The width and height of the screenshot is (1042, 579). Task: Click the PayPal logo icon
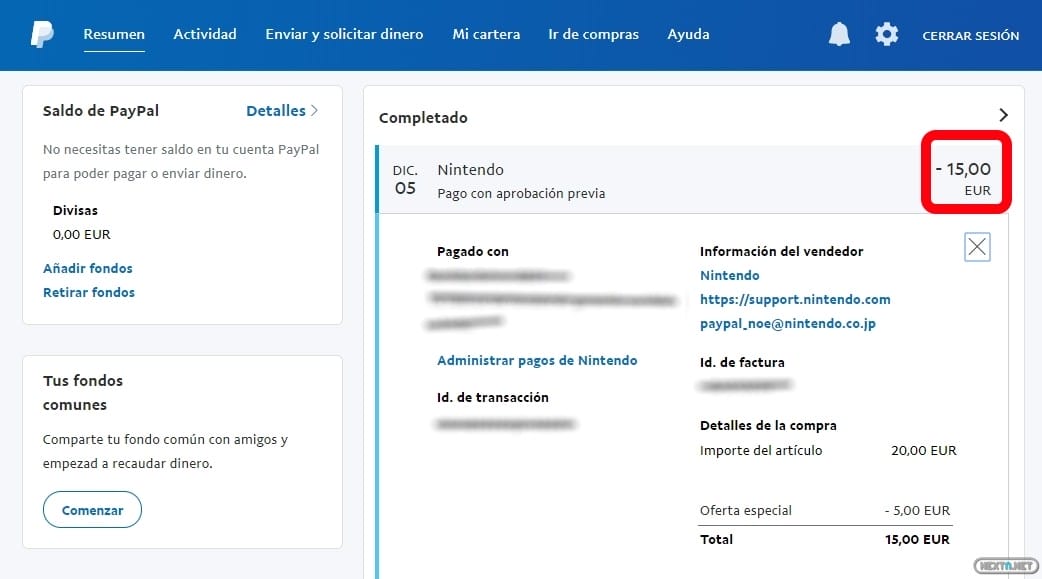click(42, 34)
